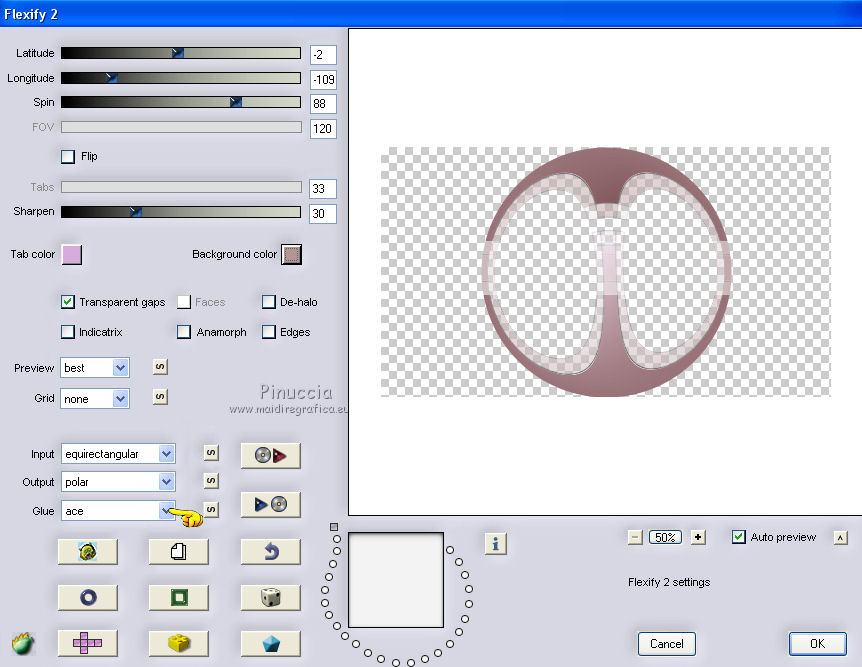The width and height of the screenshot is (862, 667).
Task: Click the 50% zoom level button
Action: 665,537
